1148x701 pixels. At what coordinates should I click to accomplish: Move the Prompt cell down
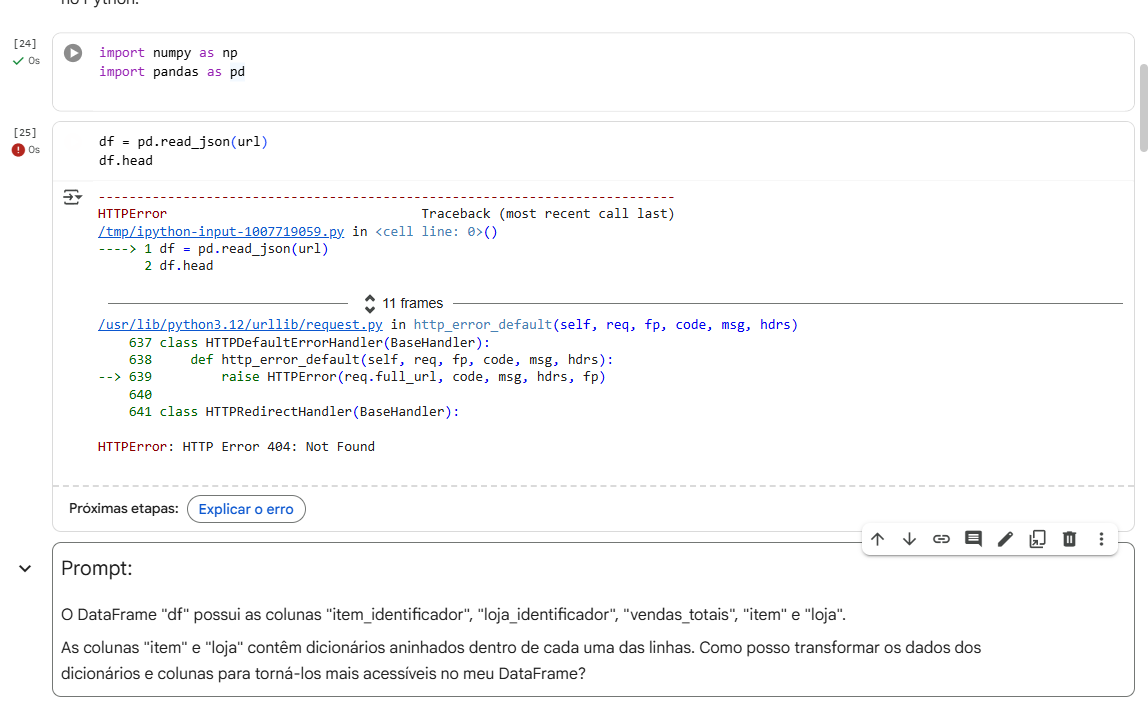pos(909,539)
